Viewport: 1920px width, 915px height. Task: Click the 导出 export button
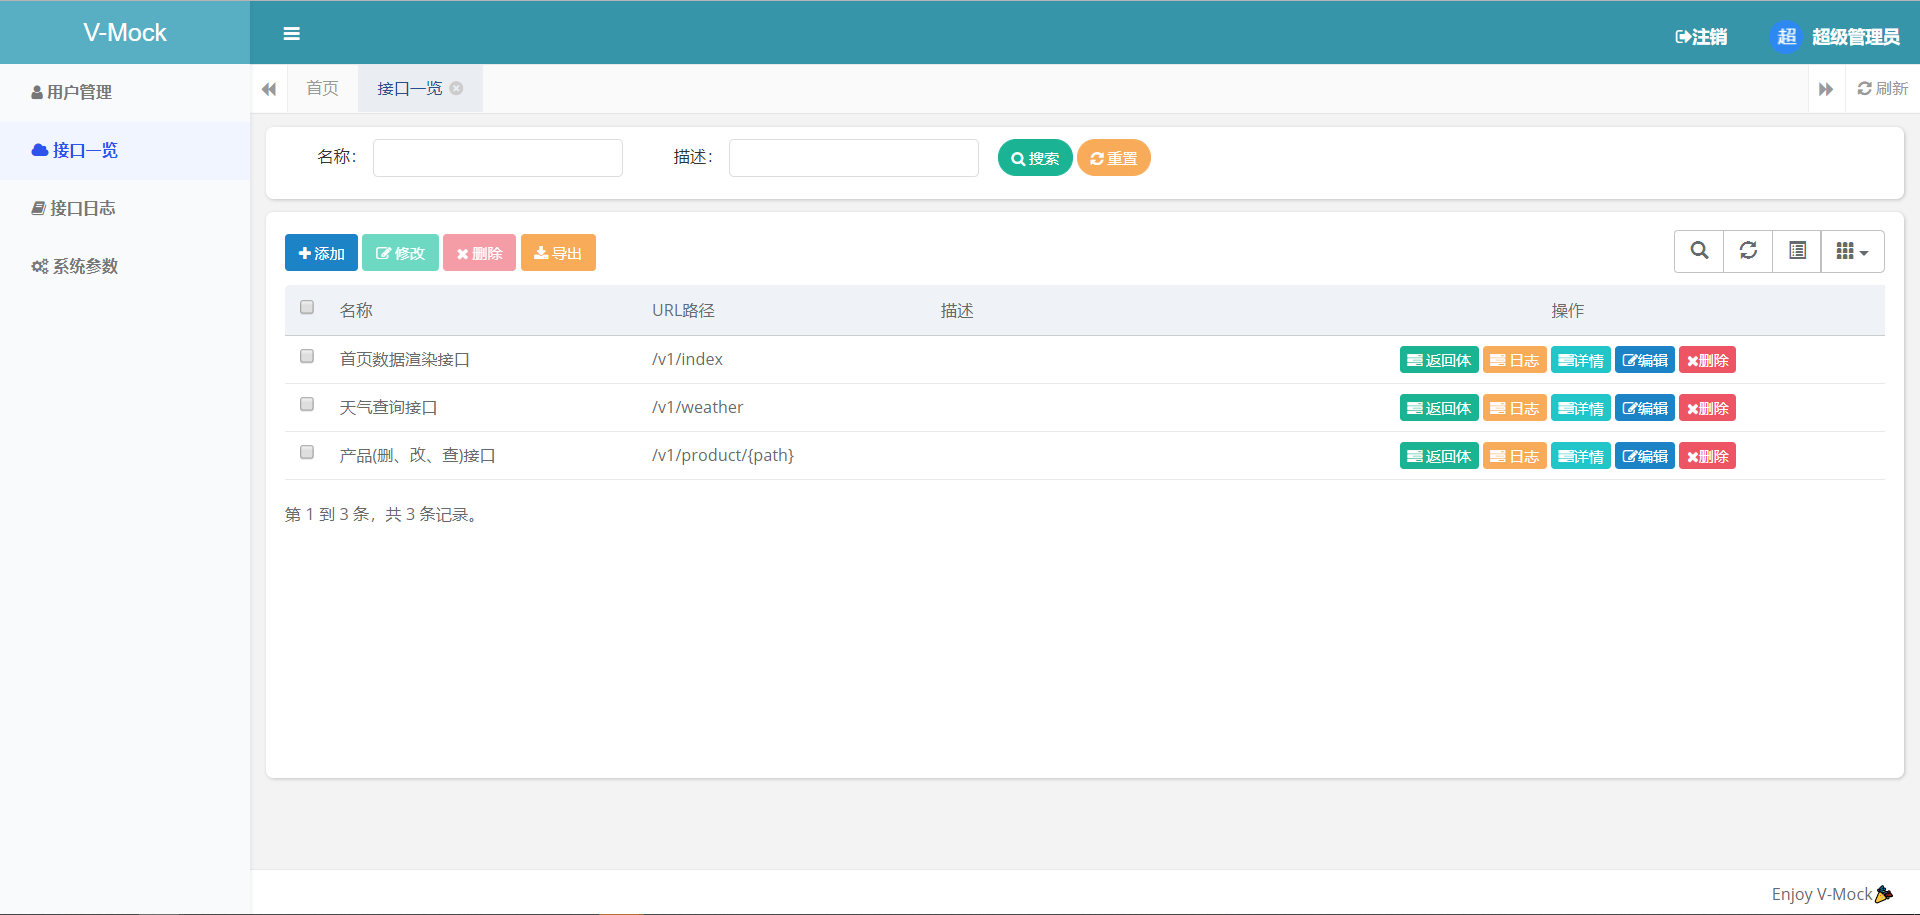558,253
